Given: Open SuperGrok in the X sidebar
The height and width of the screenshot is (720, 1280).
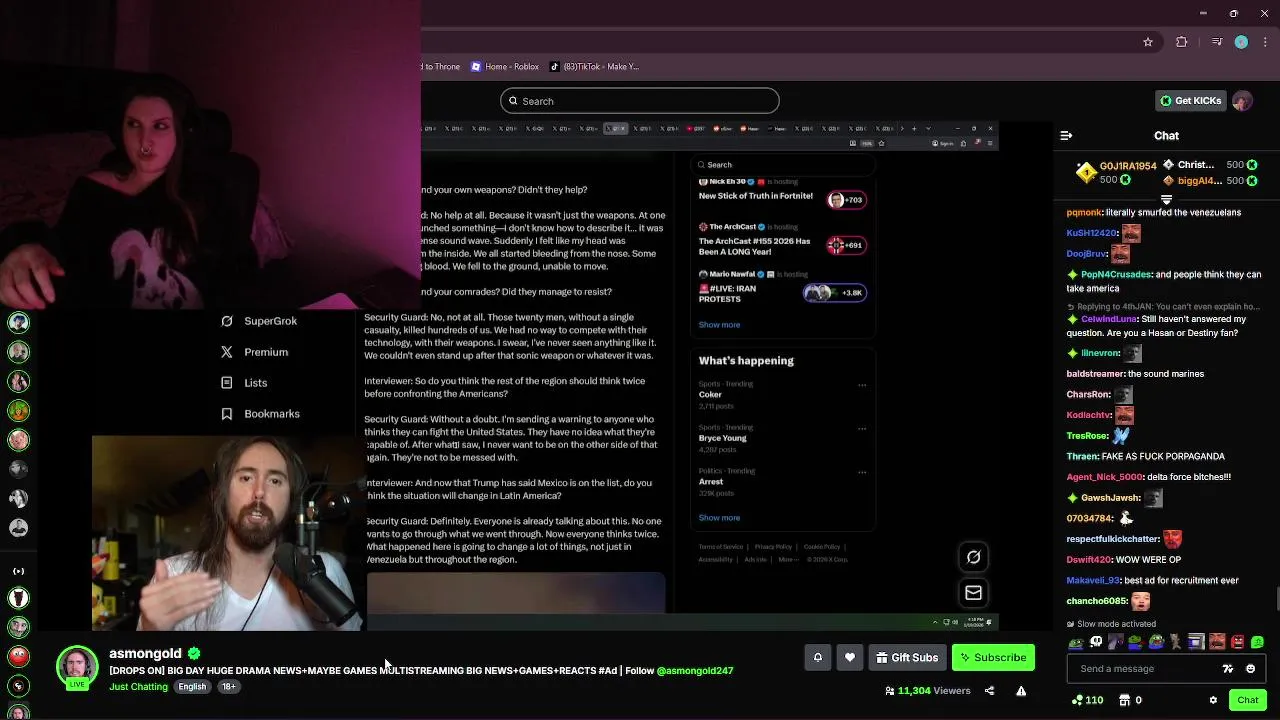Looking at the screenshot, I should (x=259, y=321).
